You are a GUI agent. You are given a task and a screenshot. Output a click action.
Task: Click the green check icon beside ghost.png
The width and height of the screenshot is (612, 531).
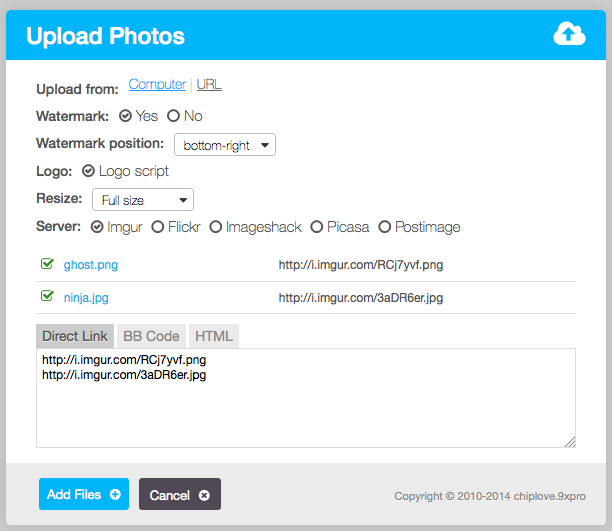point(47,264)
